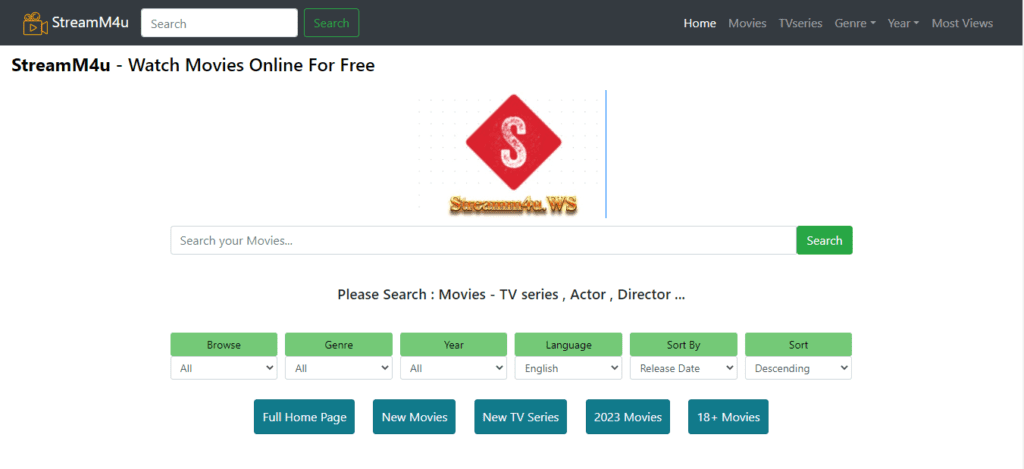Focus the 'Search your Movies...' input field
The height and width of the screenshot is (469, 1024).
483,240
